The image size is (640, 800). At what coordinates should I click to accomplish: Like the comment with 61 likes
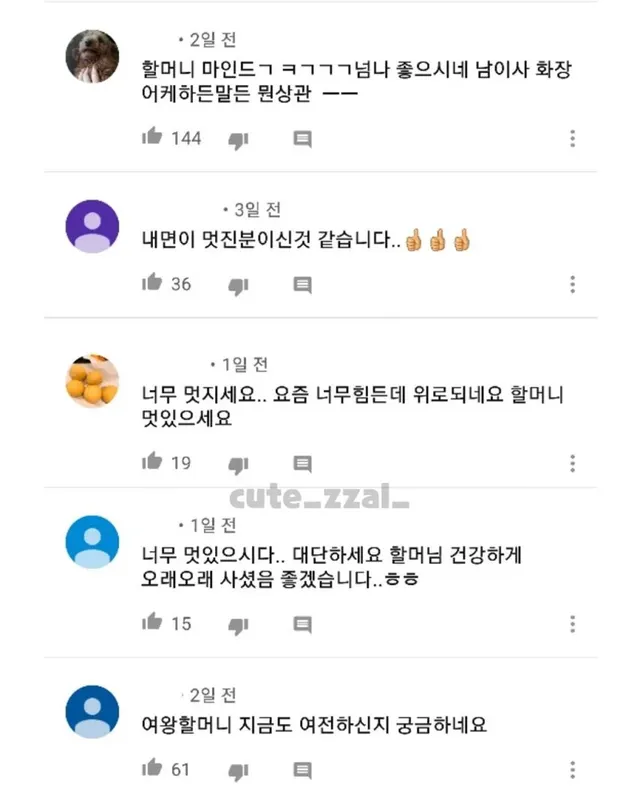(x=152, y=767)
